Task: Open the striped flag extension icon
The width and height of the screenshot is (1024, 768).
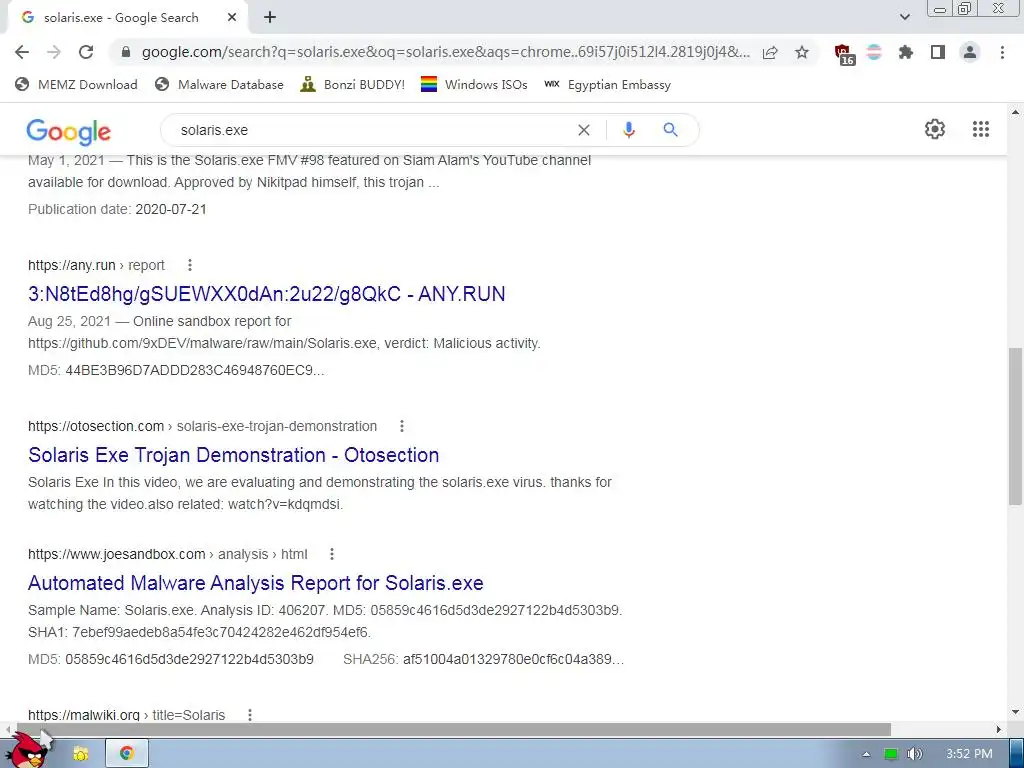Action: [874, 52]
